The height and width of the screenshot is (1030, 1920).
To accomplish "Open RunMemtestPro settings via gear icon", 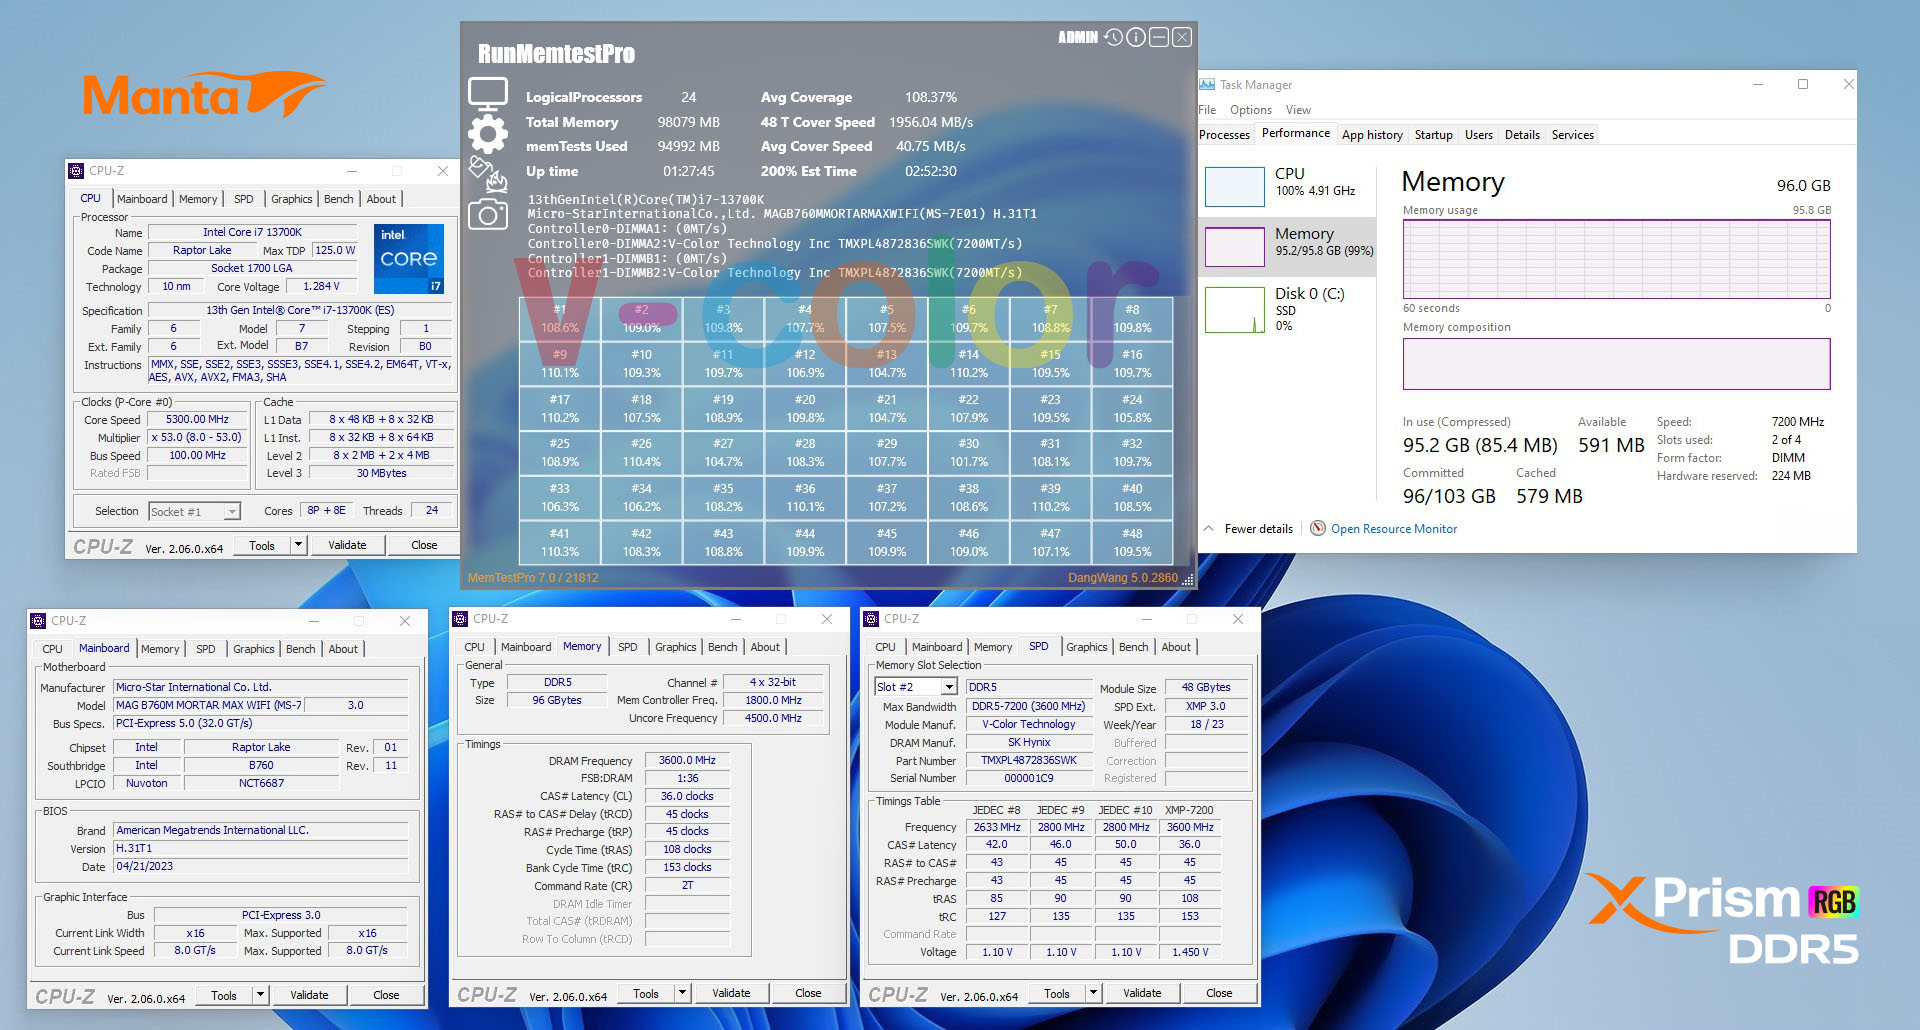I will coord(488,133).
